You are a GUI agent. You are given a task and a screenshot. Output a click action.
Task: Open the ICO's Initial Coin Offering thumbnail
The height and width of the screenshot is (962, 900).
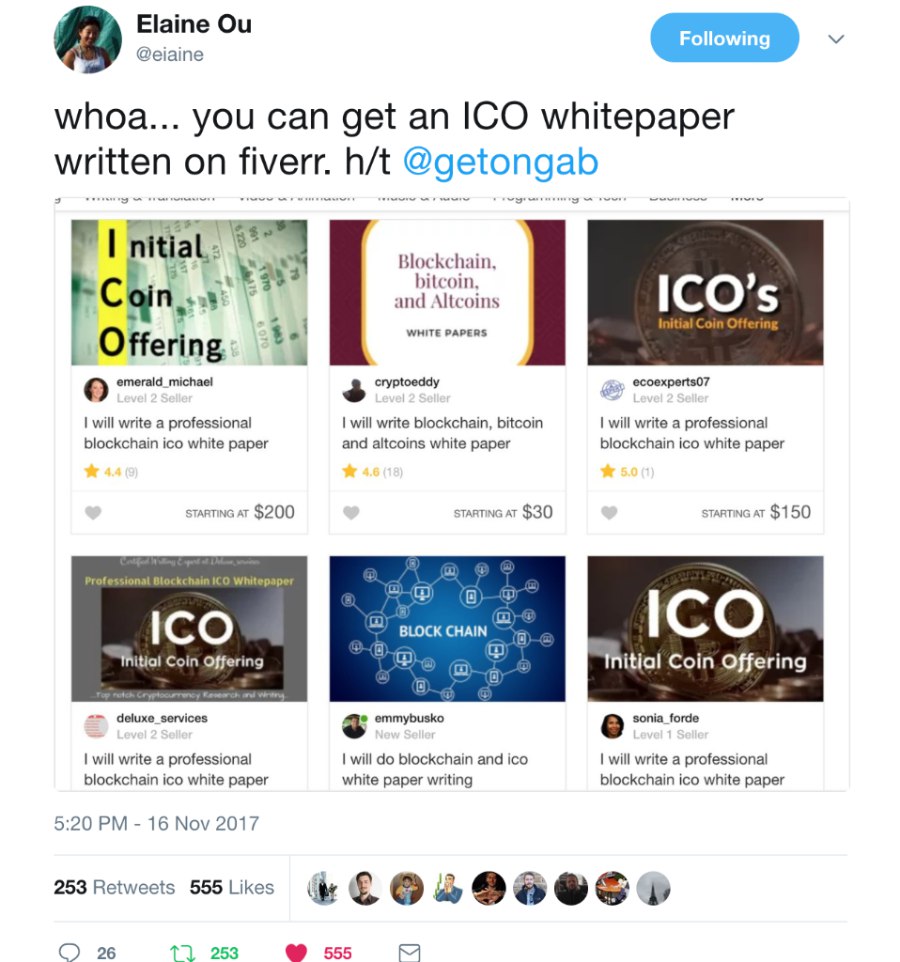click(706, 293)
